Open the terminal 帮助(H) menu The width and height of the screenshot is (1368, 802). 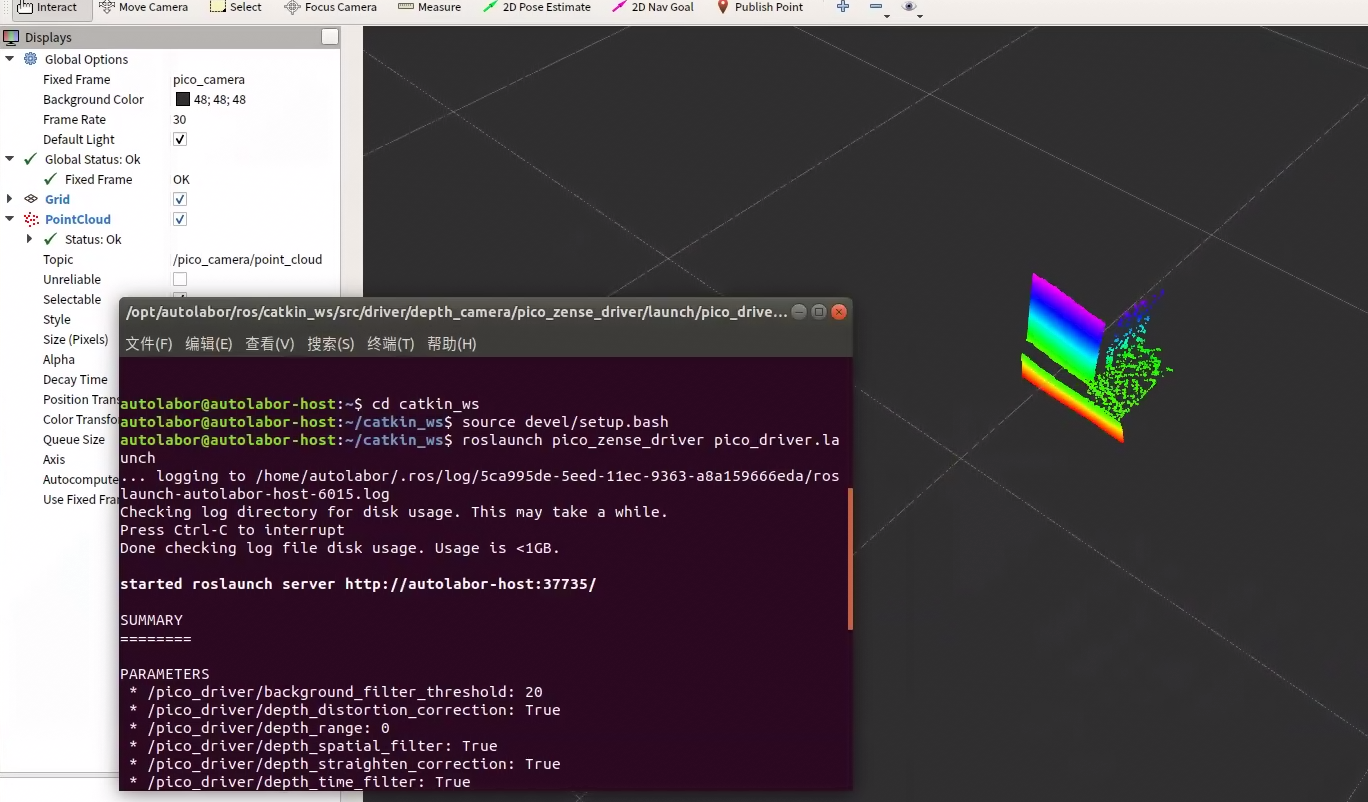coord(451,344)
